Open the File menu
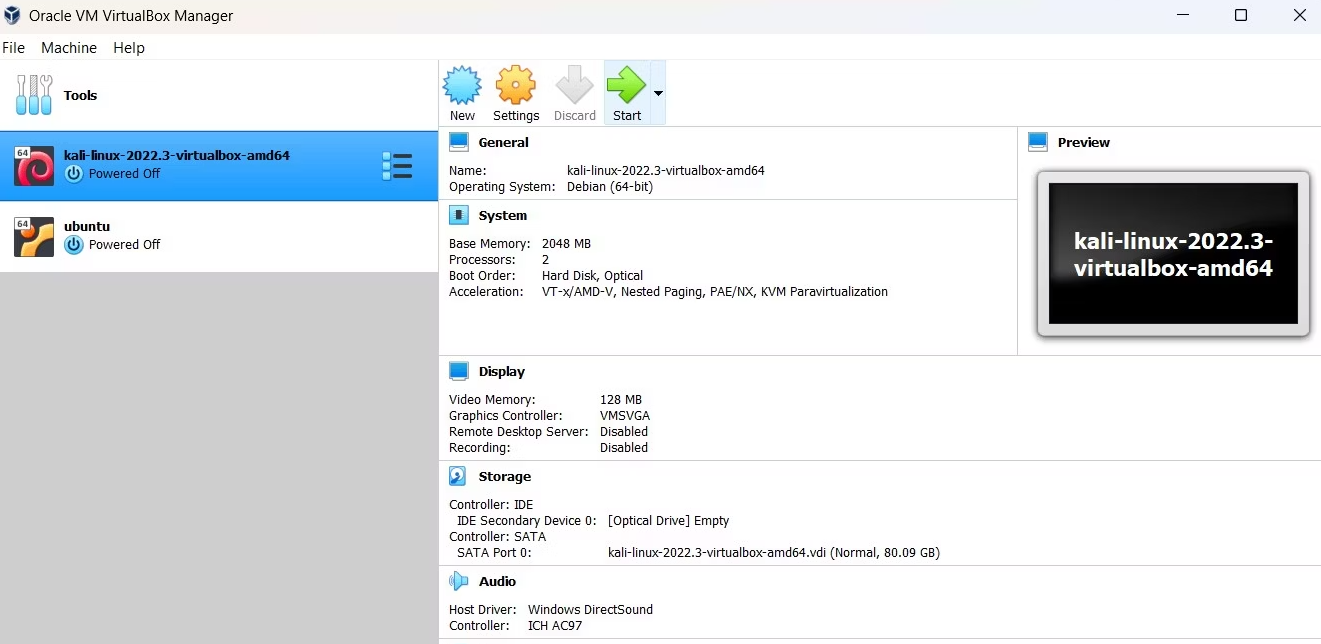 [x=14, y=47]
